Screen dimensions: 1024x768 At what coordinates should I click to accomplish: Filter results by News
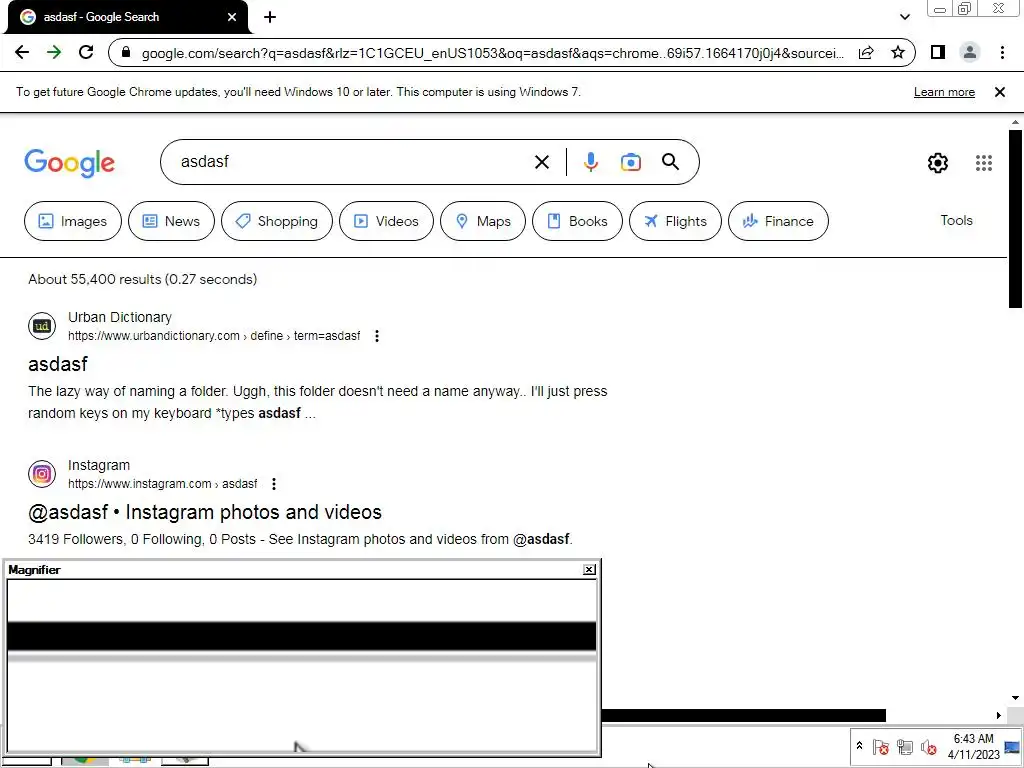(171, 221)
